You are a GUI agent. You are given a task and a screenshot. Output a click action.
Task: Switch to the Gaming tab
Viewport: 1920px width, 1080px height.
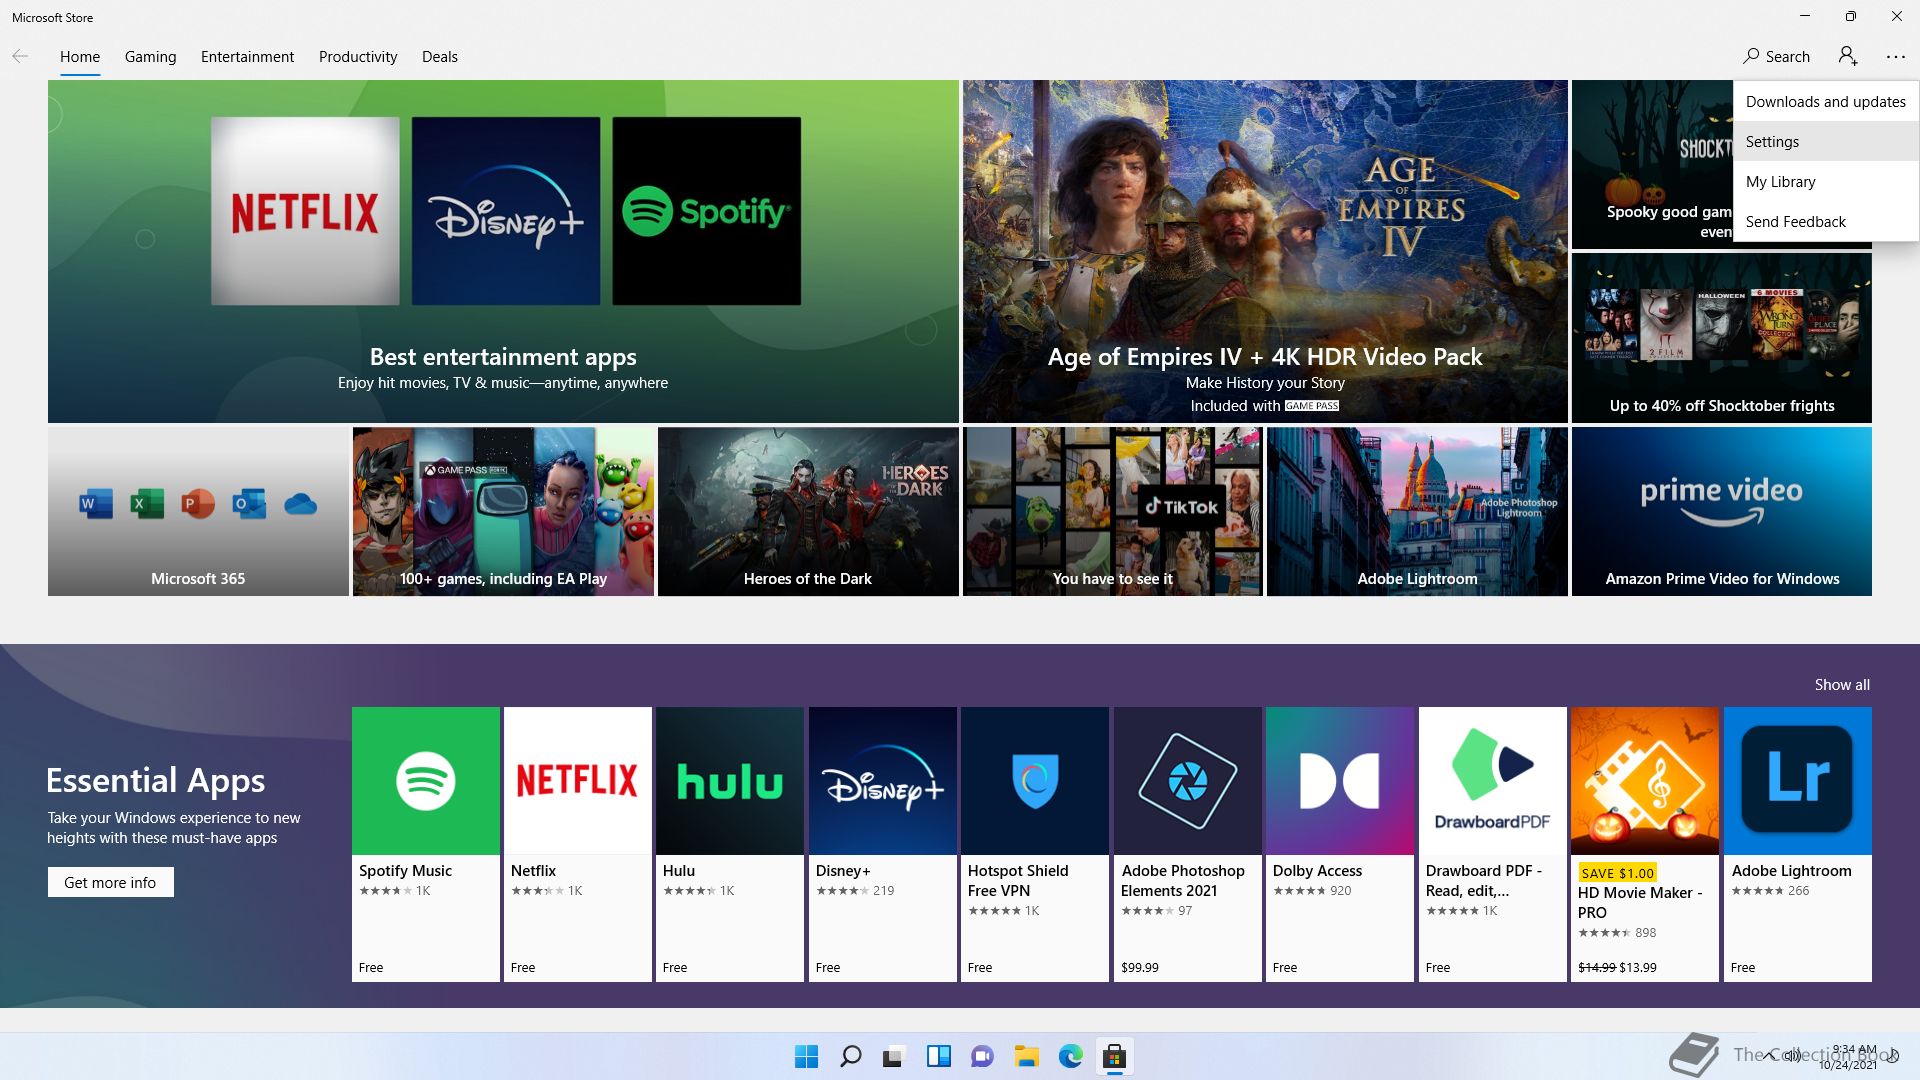pos(151,57)
